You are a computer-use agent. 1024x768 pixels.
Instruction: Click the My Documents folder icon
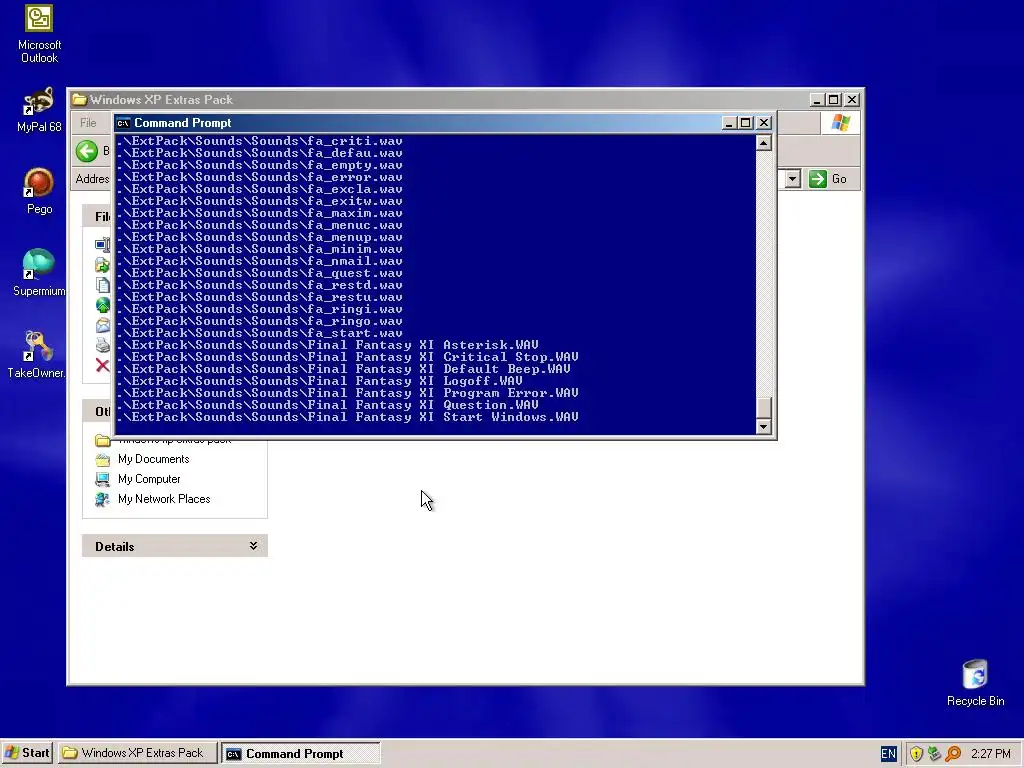point(103,459)
